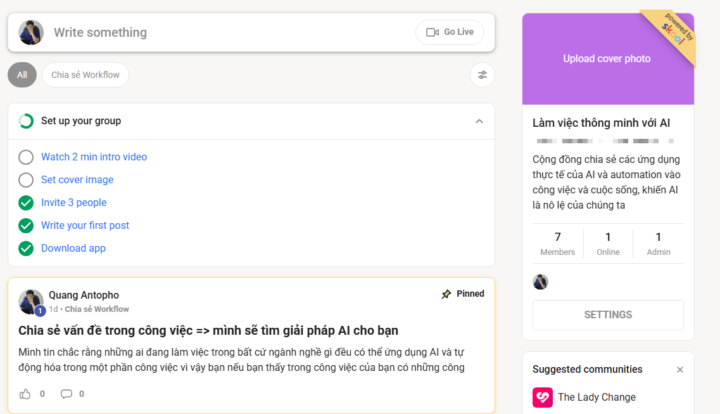Viewport: 720px width, 414px height.
Task: Open the Set cover image link
Action: point(77,180)
